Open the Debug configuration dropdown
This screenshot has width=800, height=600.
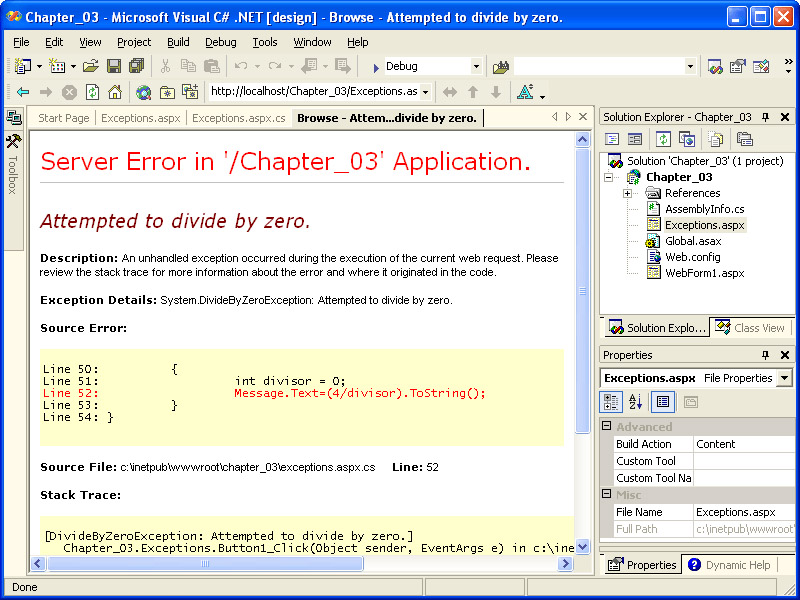[x=476, y=66]
